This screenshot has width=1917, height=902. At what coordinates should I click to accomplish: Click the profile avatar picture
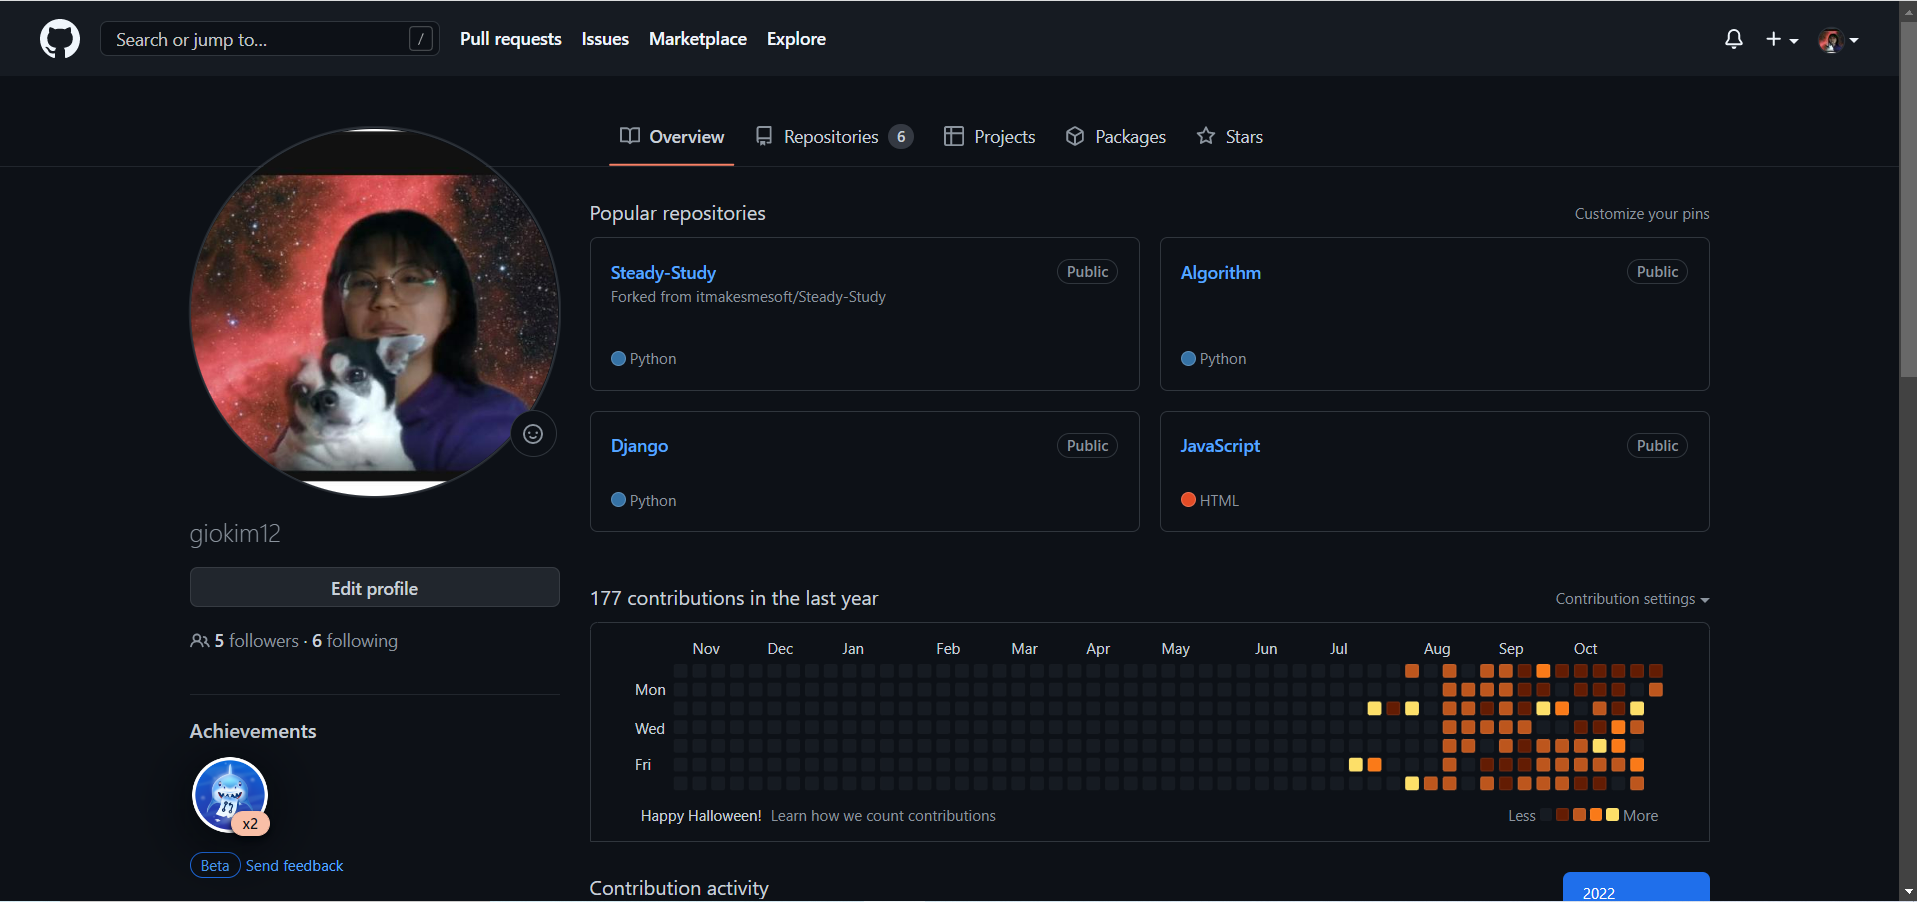click(375, 312)
